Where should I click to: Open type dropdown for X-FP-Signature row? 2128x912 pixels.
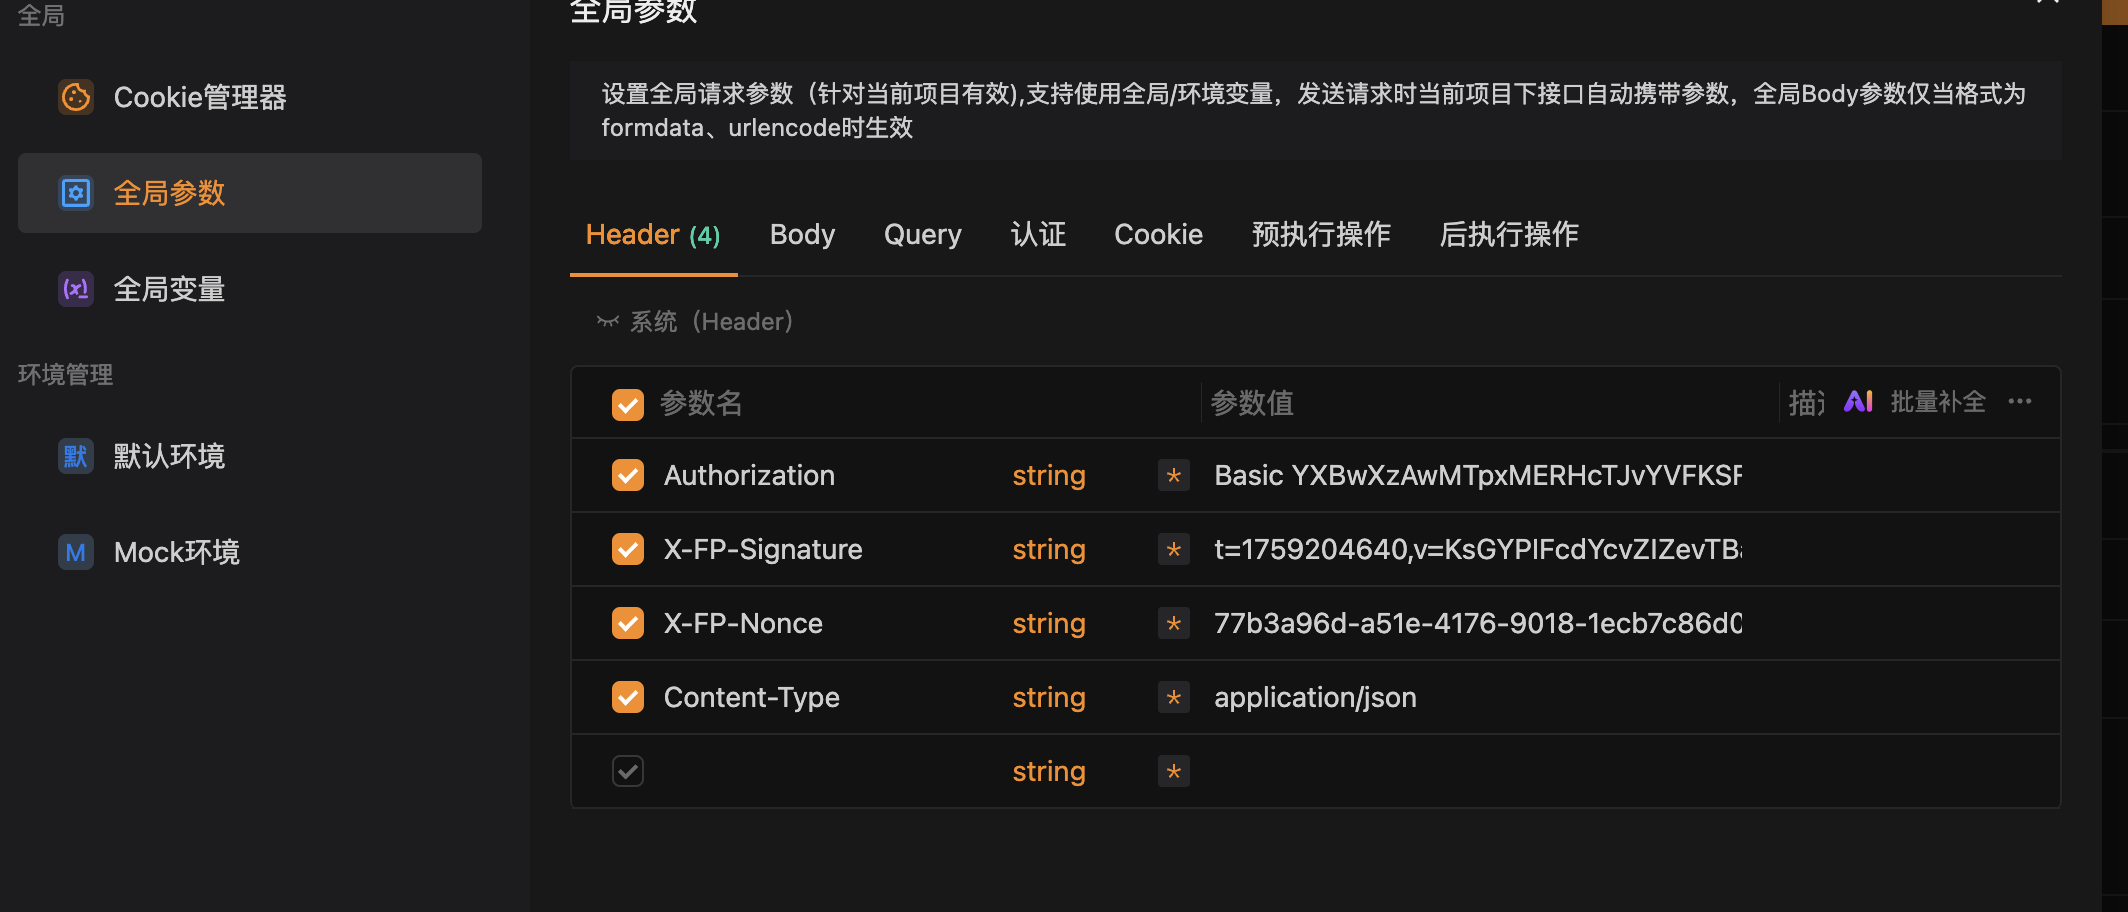(x=1048, y=549)
